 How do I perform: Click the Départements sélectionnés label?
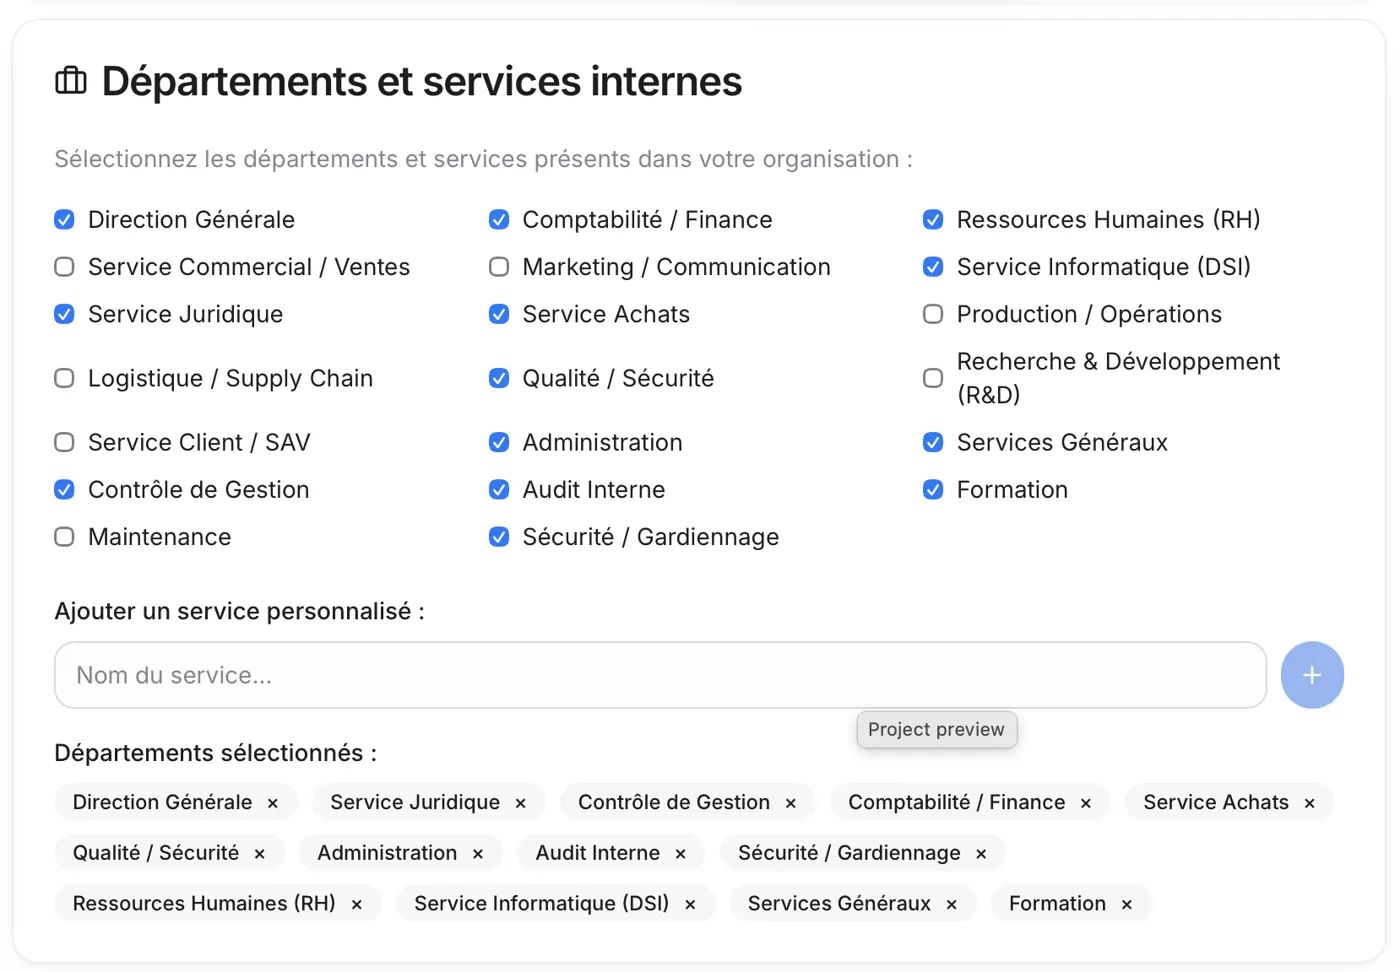[215, 753]
